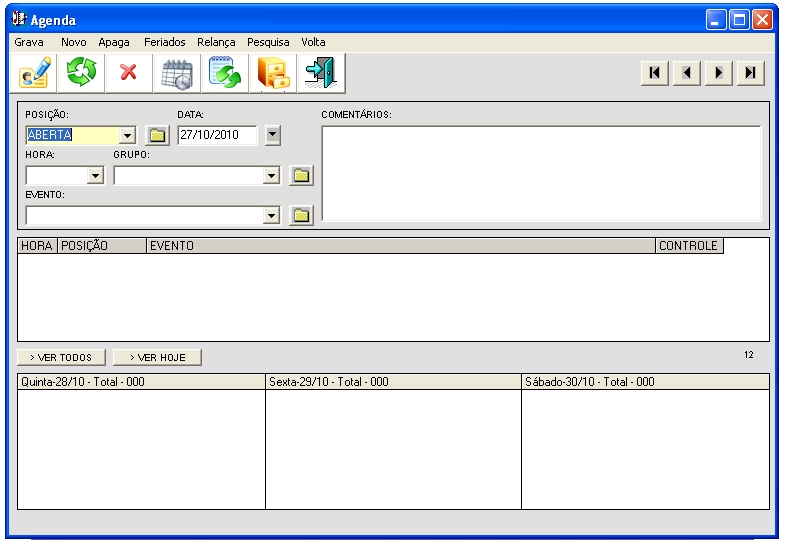Viewport: 785px width, 544px height.
Task: Click the VER TODOS button
Action: (61, 357)
